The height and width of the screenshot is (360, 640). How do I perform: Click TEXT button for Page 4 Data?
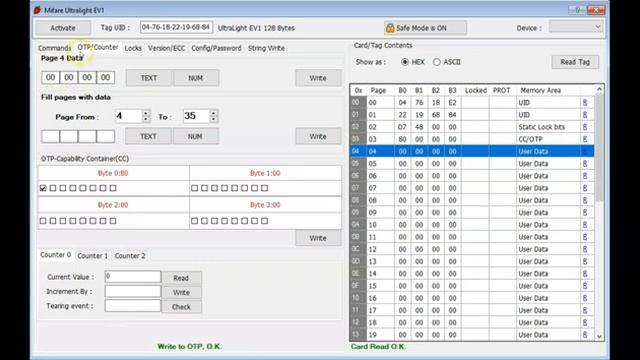[x=149, y=78]
